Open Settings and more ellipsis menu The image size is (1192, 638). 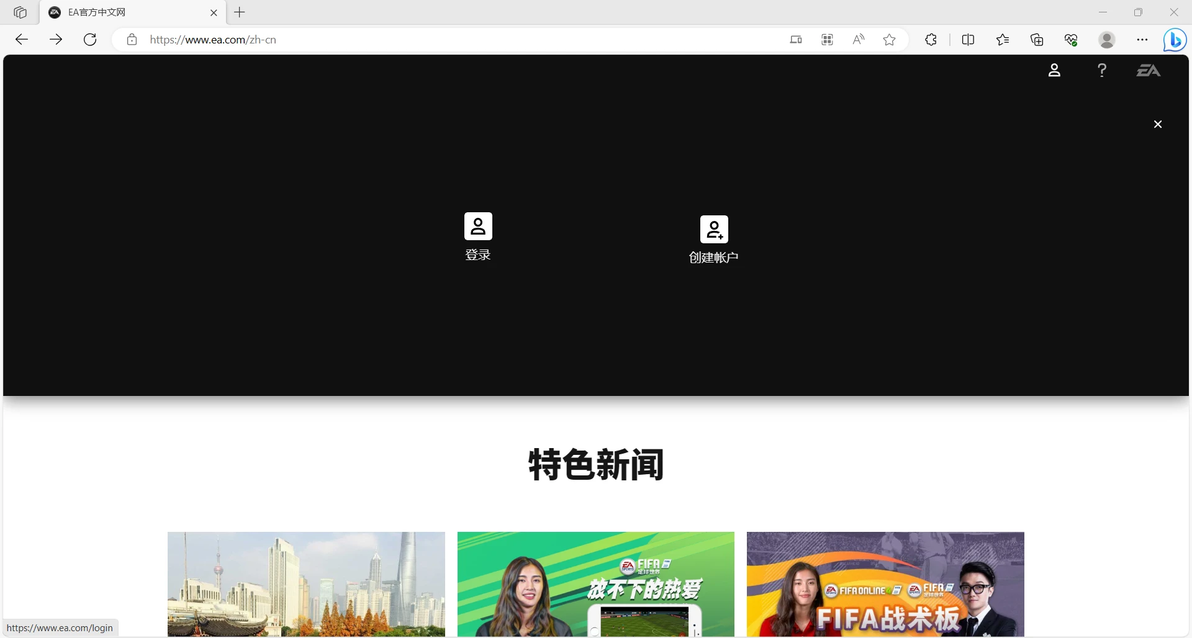click(x=1142, y=40)
